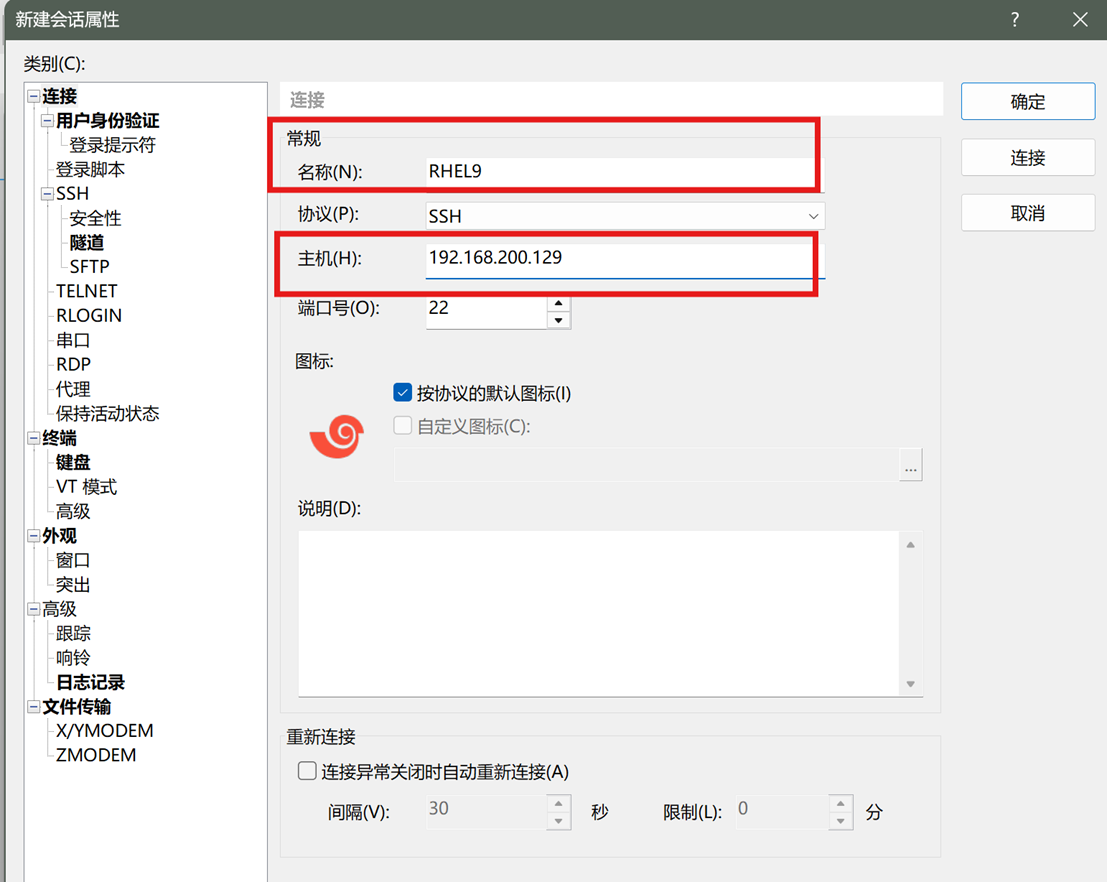The image size is (1107, 882).
Task: Select 登录提示符 in the category tree
Action: (112, 145)
